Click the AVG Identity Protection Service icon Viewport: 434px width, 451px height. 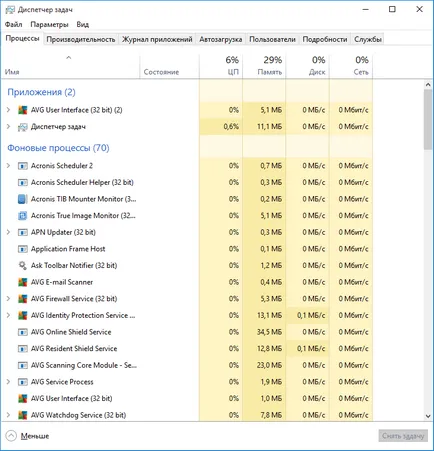22,315
